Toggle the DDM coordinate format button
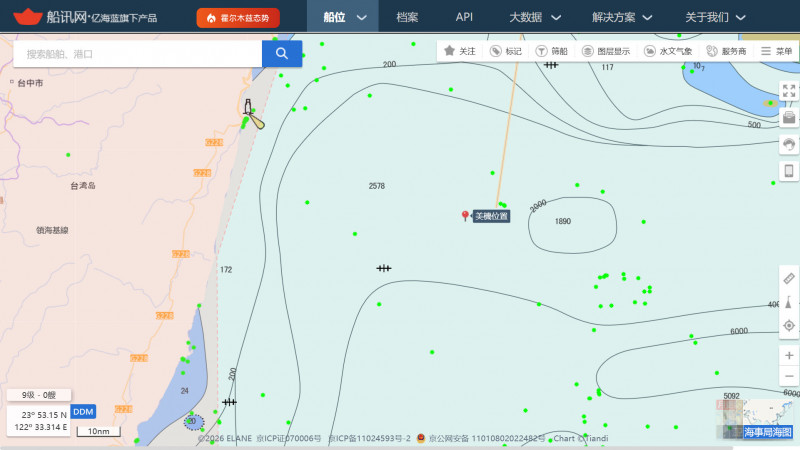This screenshot has height=450, width=800. point(83,412)
